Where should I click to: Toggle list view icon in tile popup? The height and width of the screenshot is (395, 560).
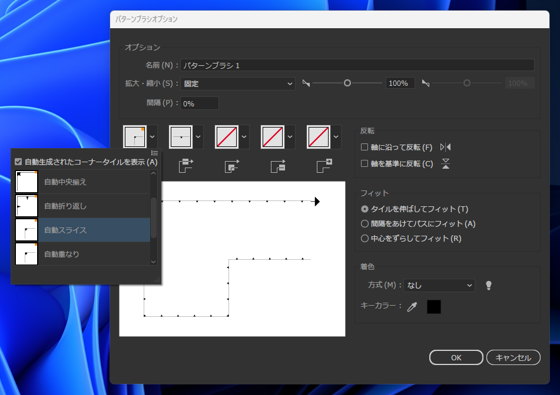[154, 153]
